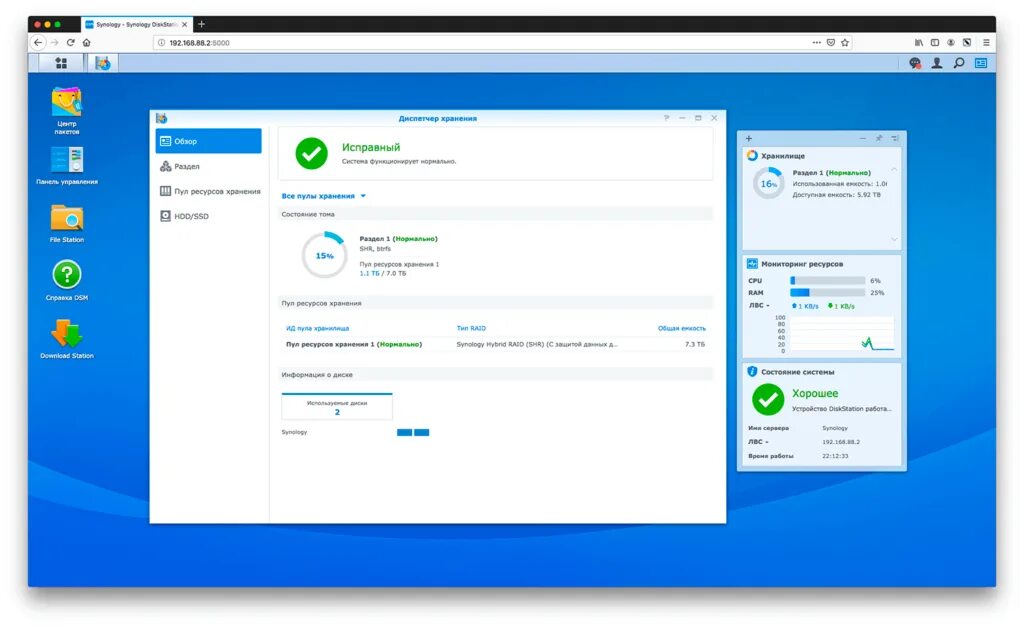
Task: Click the CPU usage bar
Action: click(827, 280)
